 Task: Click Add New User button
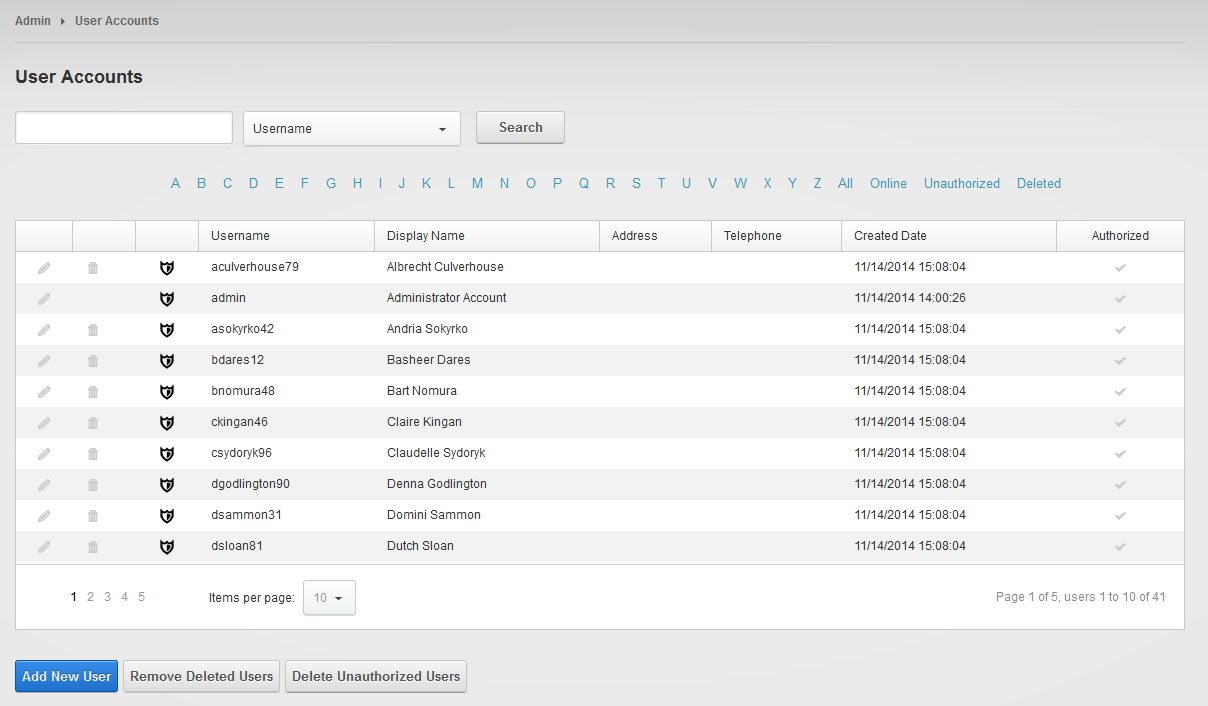click(67, 676)
